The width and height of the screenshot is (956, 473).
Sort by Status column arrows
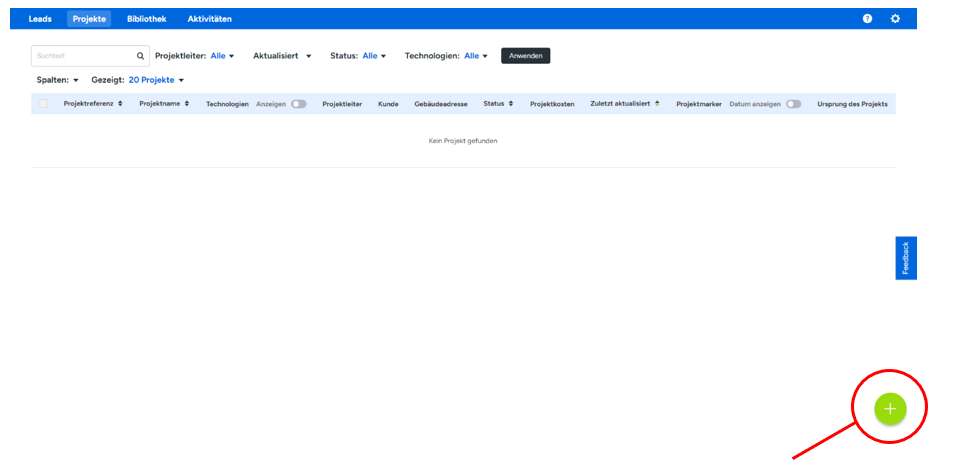(511, 103)
